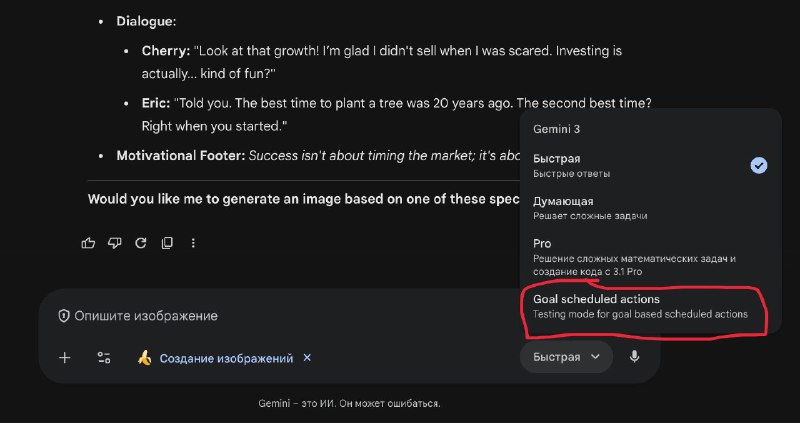Screen dimensions: 800x423
Task: Click the thumbs down icon
Action: (114, 243)
